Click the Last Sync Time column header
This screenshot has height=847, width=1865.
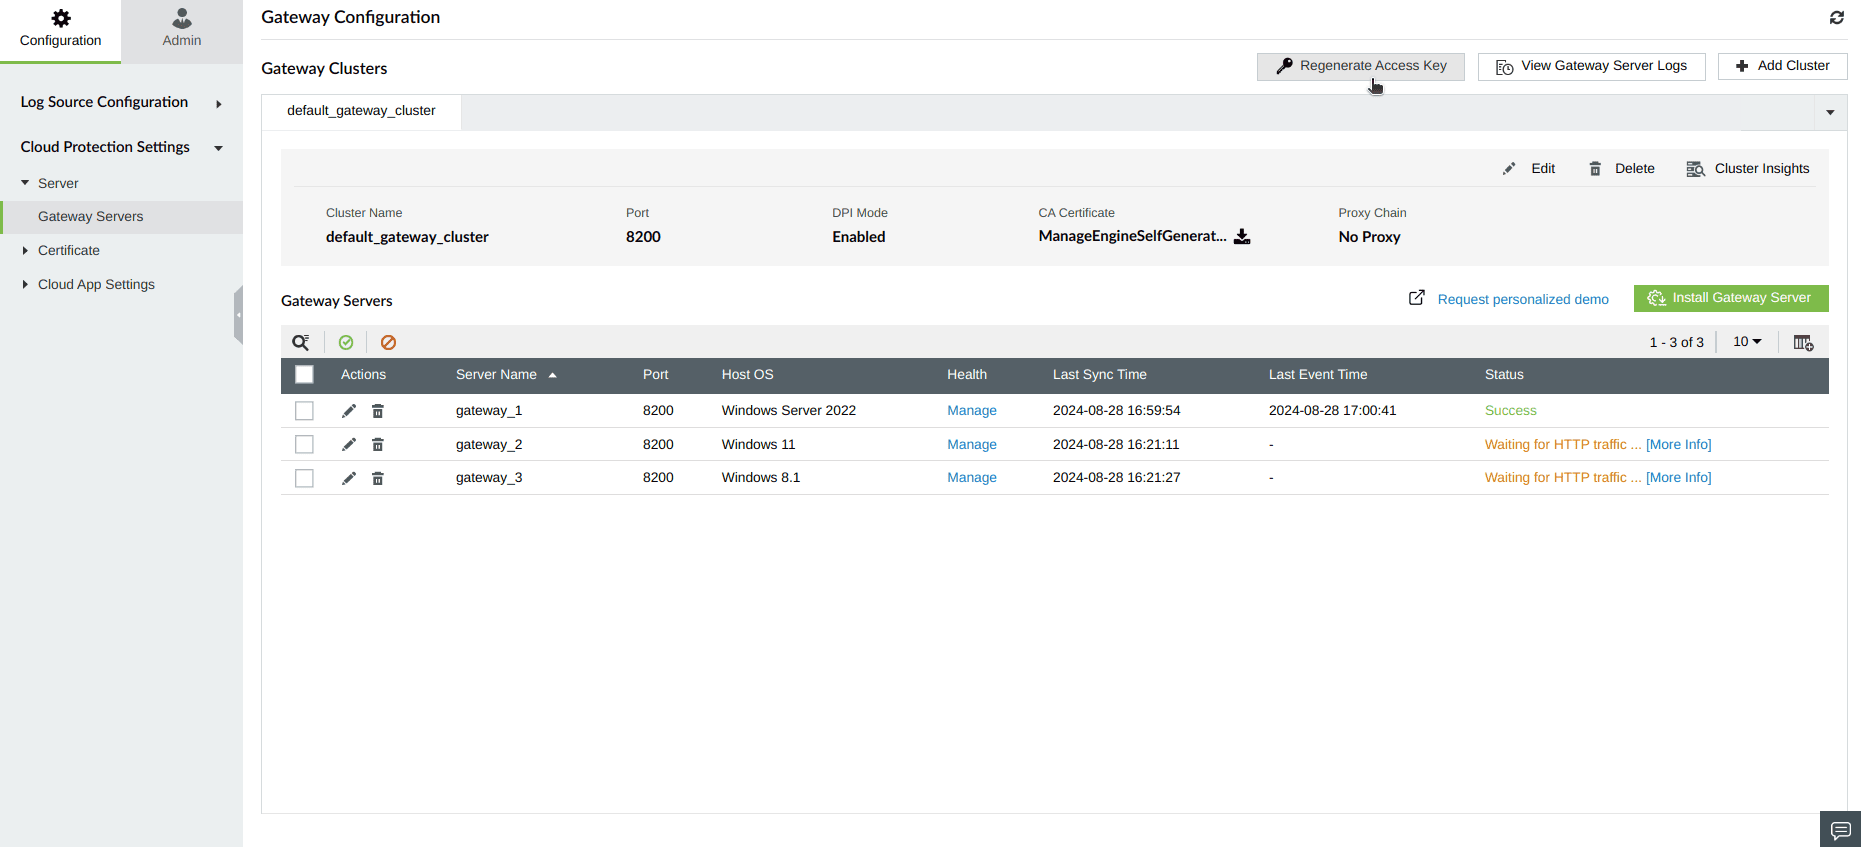(1100, 375)
